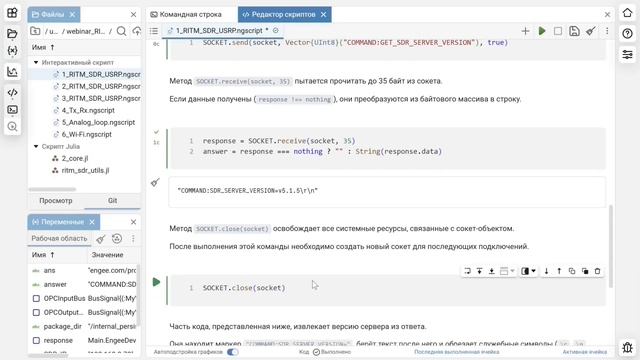Viewport: 640px width, 360px height.
Task: Clear cell output with broom icon beside output
Action: (x=155, y=182)
